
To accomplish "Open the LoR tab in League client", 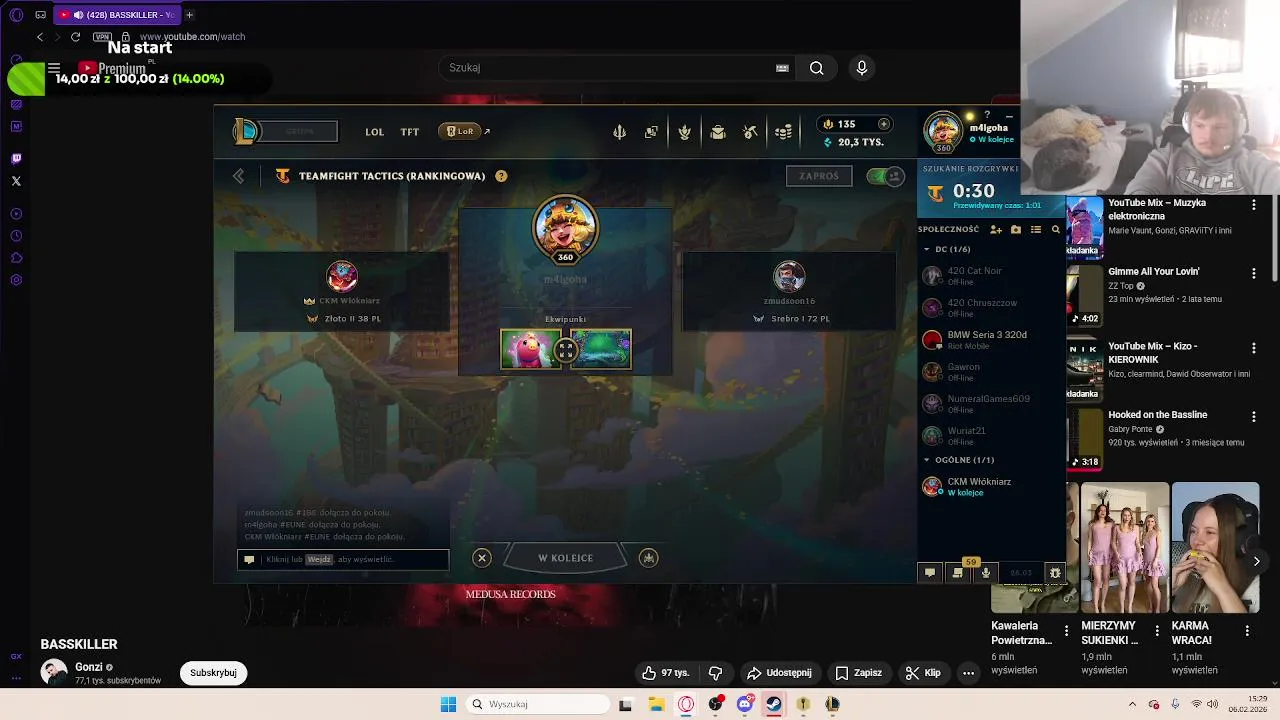I will click(461, 131).
